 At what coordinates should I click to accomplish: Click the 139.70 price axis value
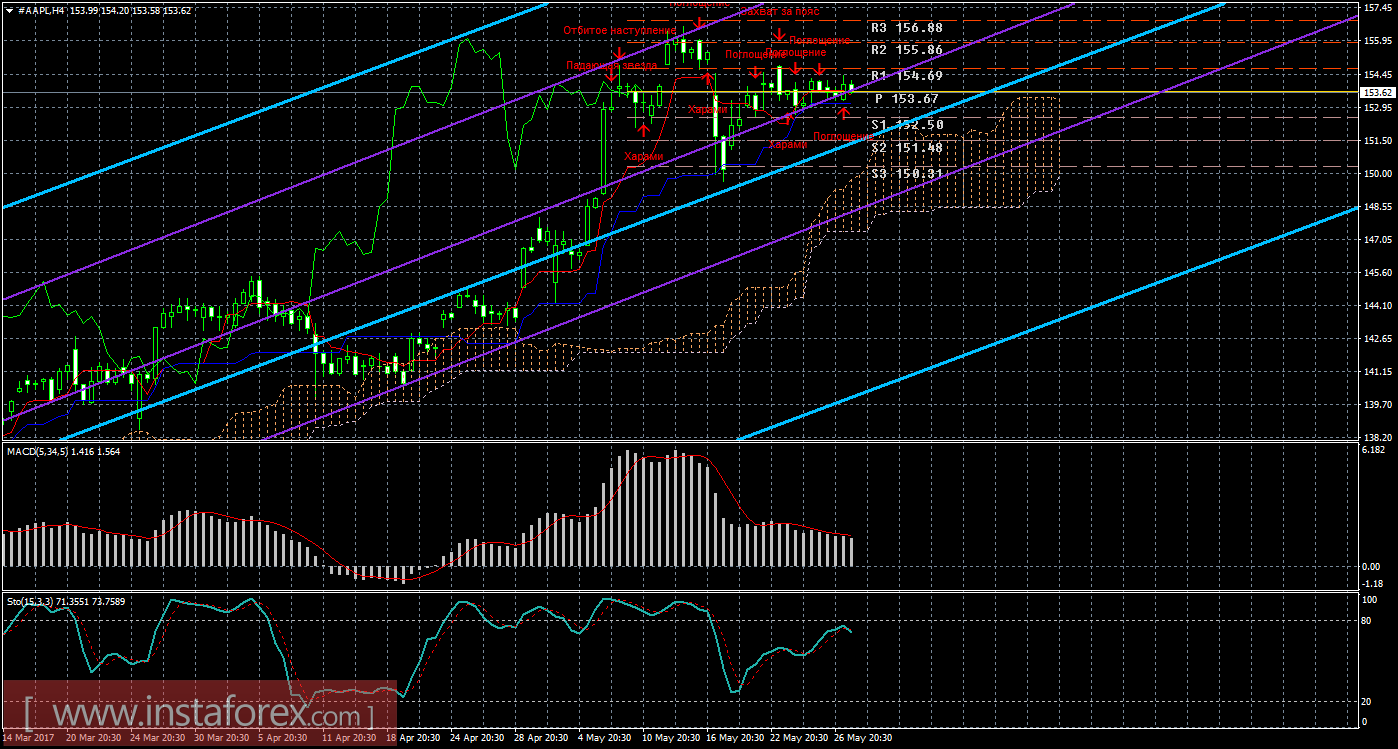tap(1377, 405)
